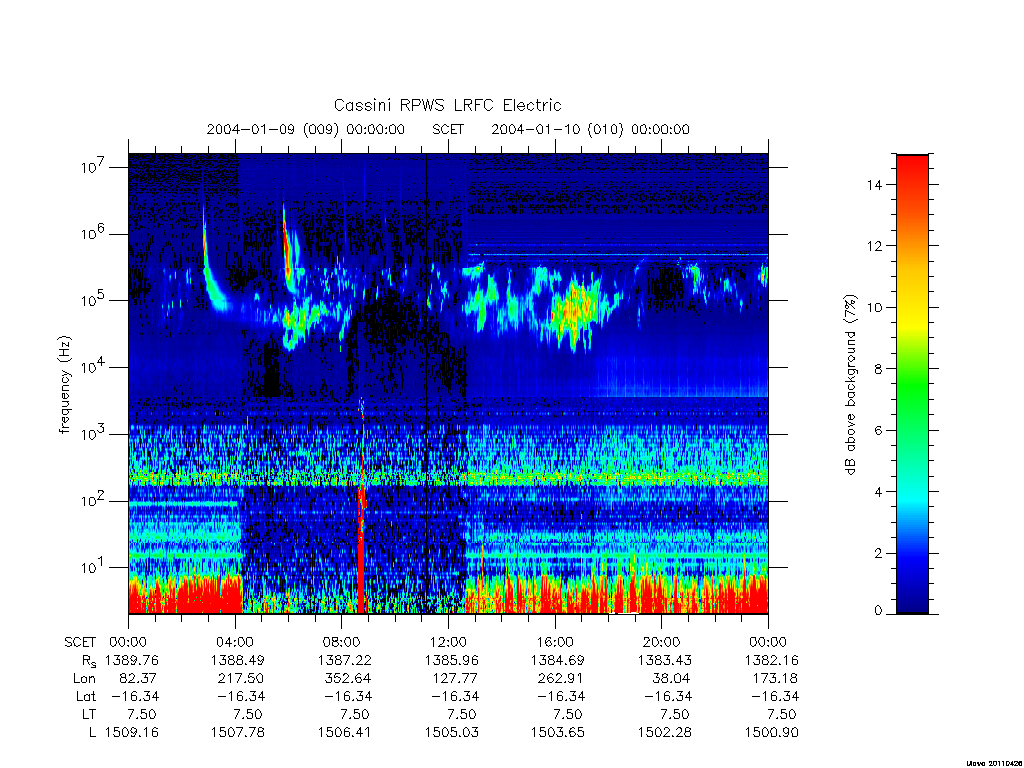Click the plot title "Cassini RPWS LRFC Electric"

pos(447,105)
